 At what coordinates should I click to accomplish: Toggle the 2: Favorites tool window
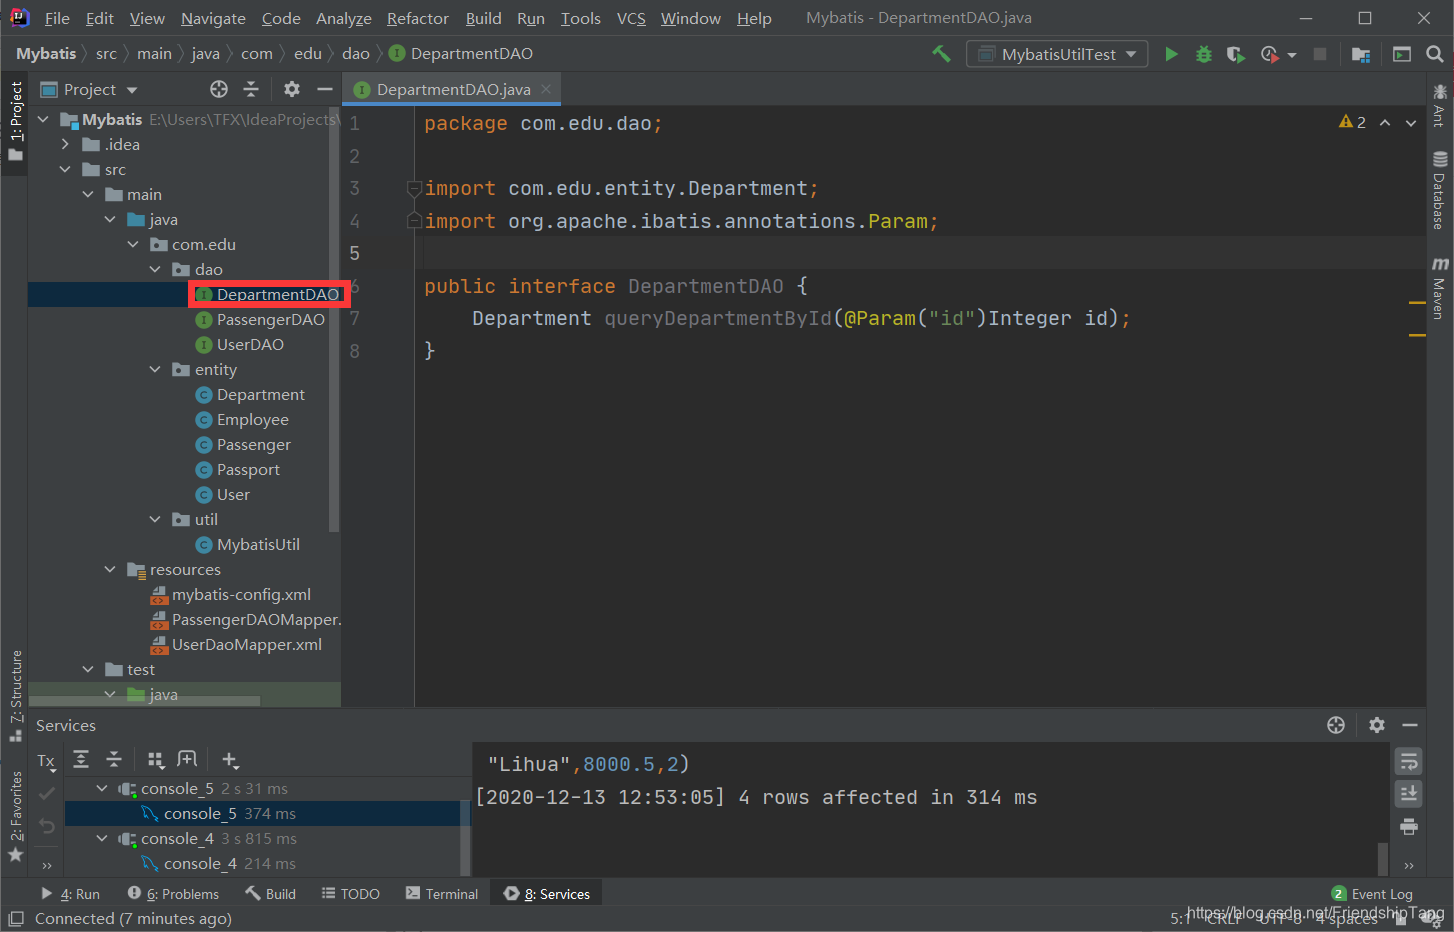(15, 817)
